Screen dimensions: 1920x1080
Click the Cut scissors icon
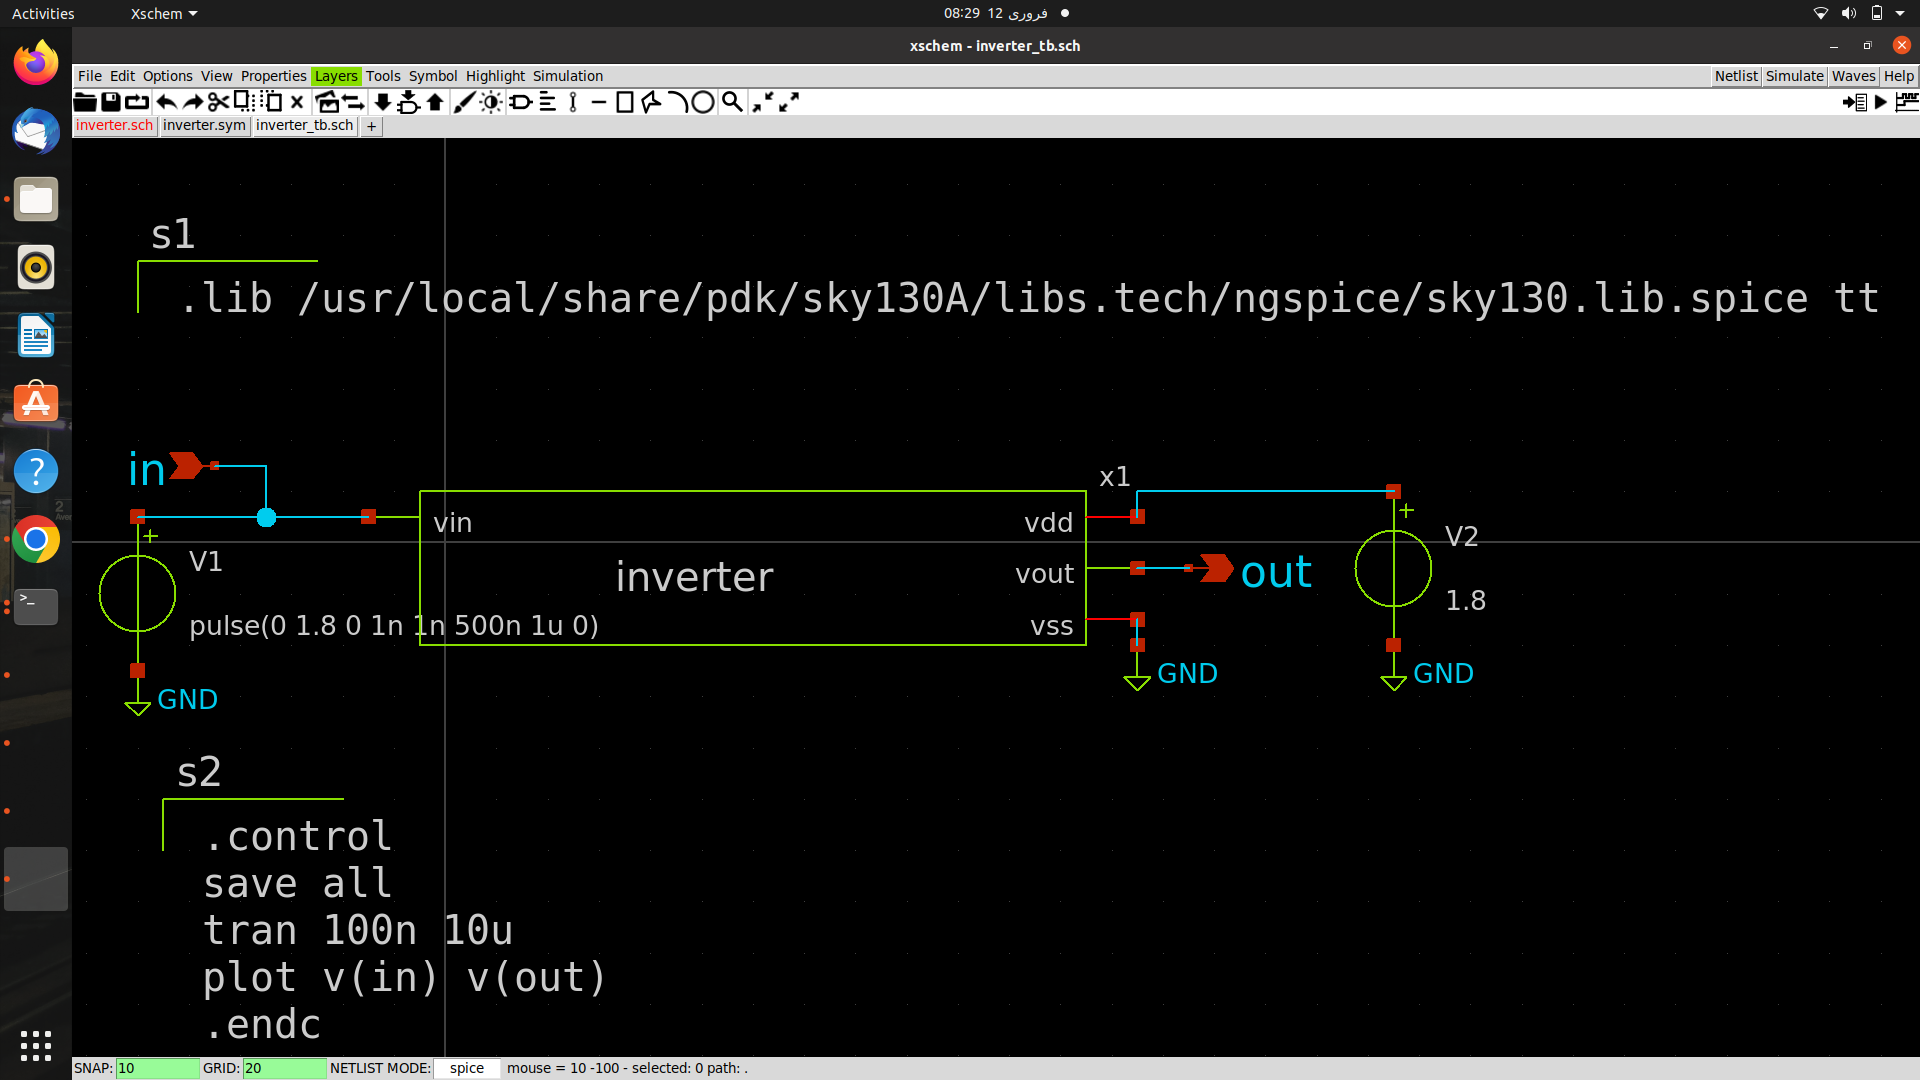(217, 102)
